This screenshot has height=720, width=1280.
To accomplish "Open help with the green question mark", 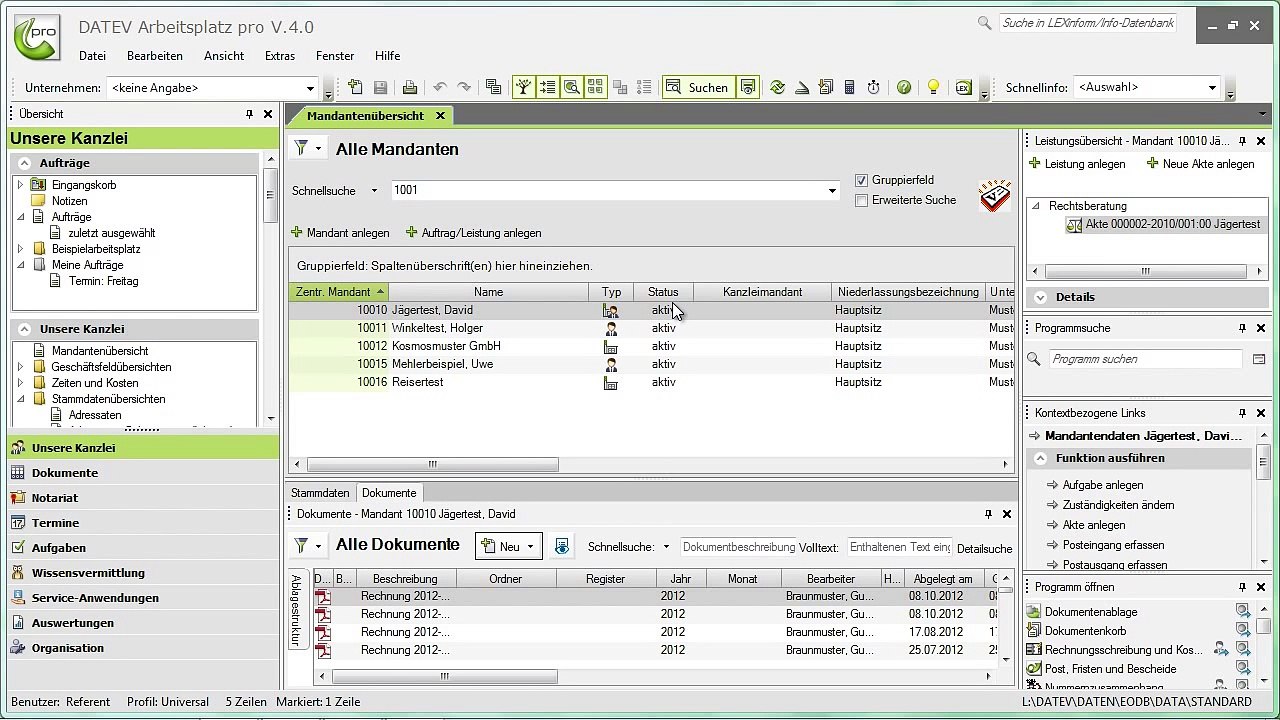I will [904, 88].
